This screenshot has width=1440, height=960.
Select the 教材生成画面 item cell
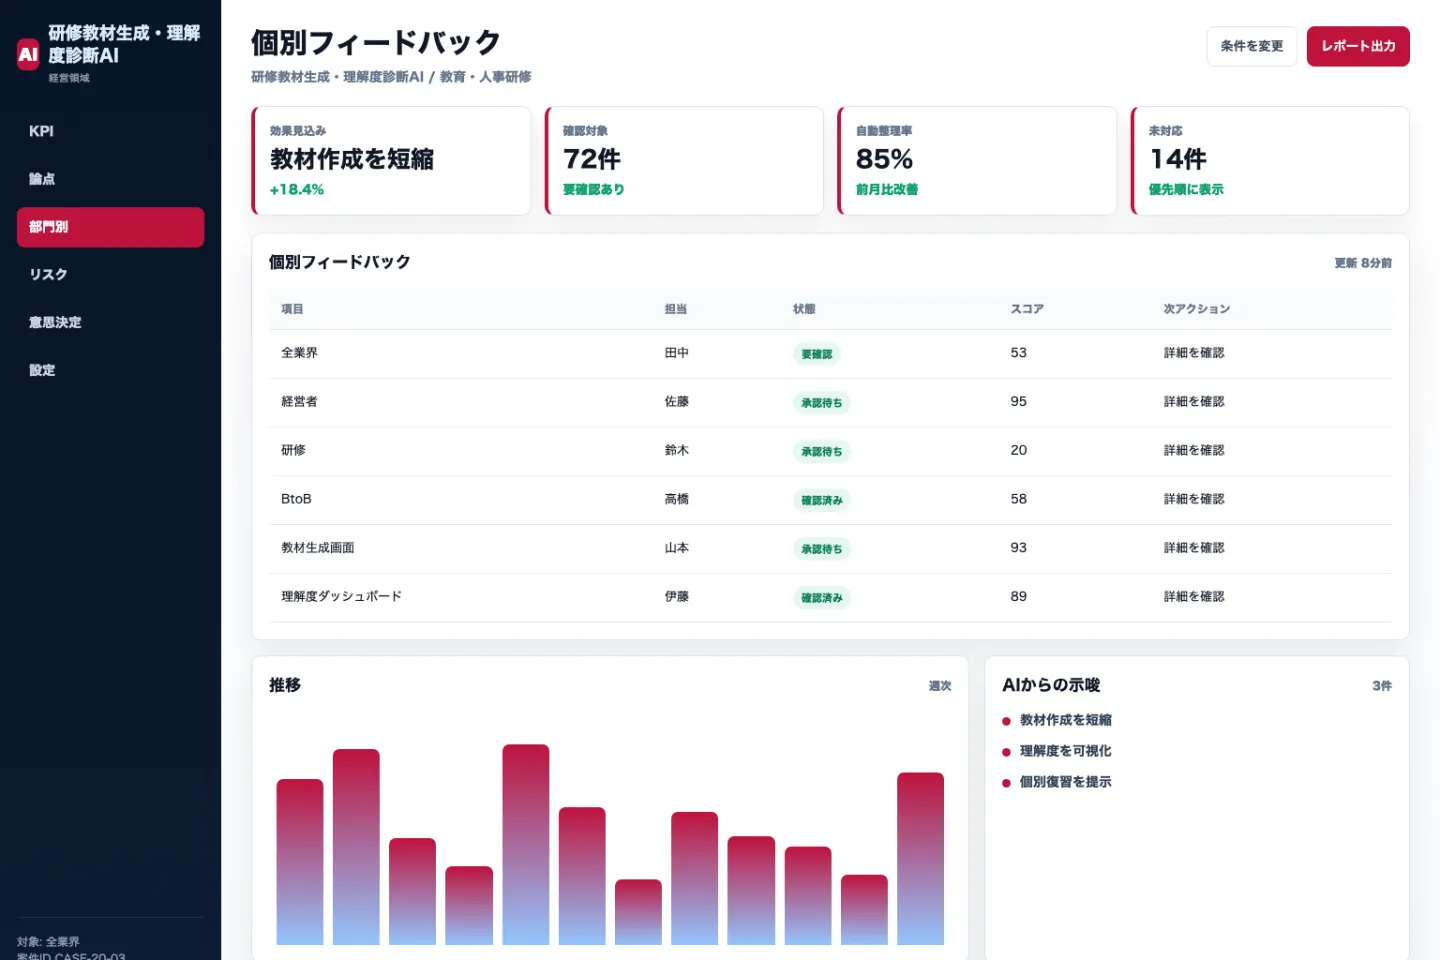point(317,548)
